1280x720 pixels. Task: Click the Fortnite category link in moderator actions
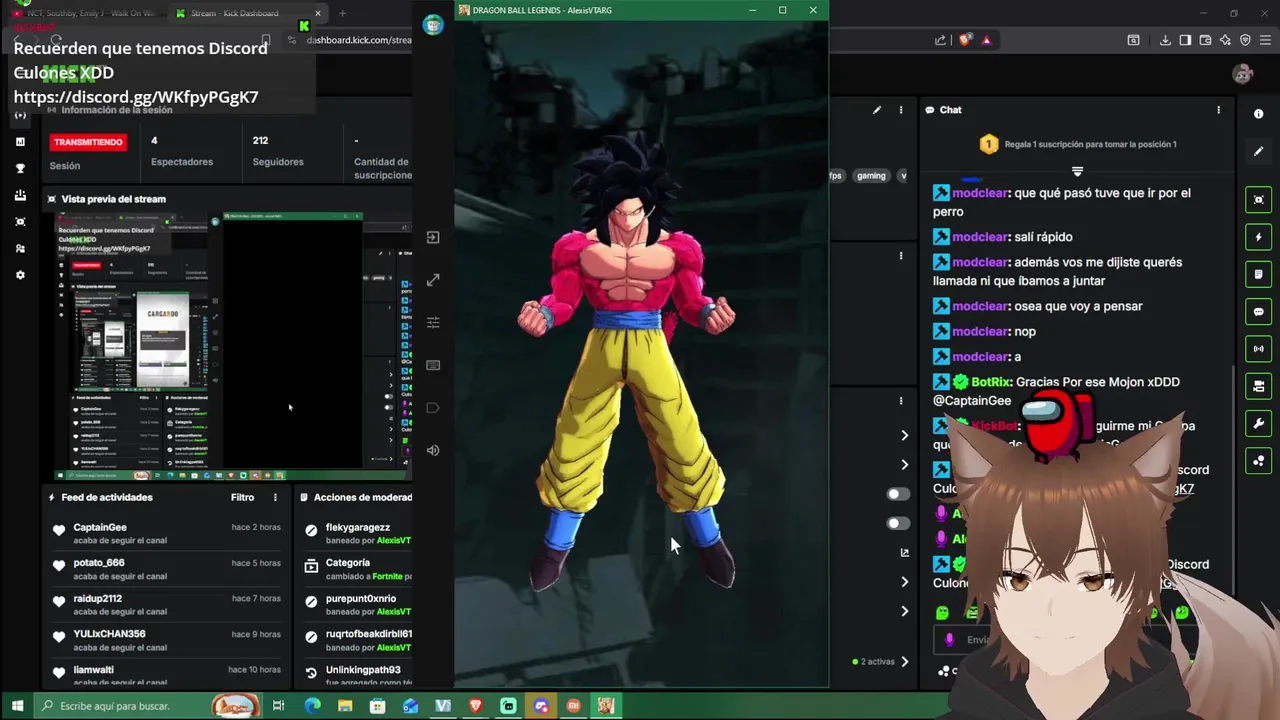click(x=388, y=576)
